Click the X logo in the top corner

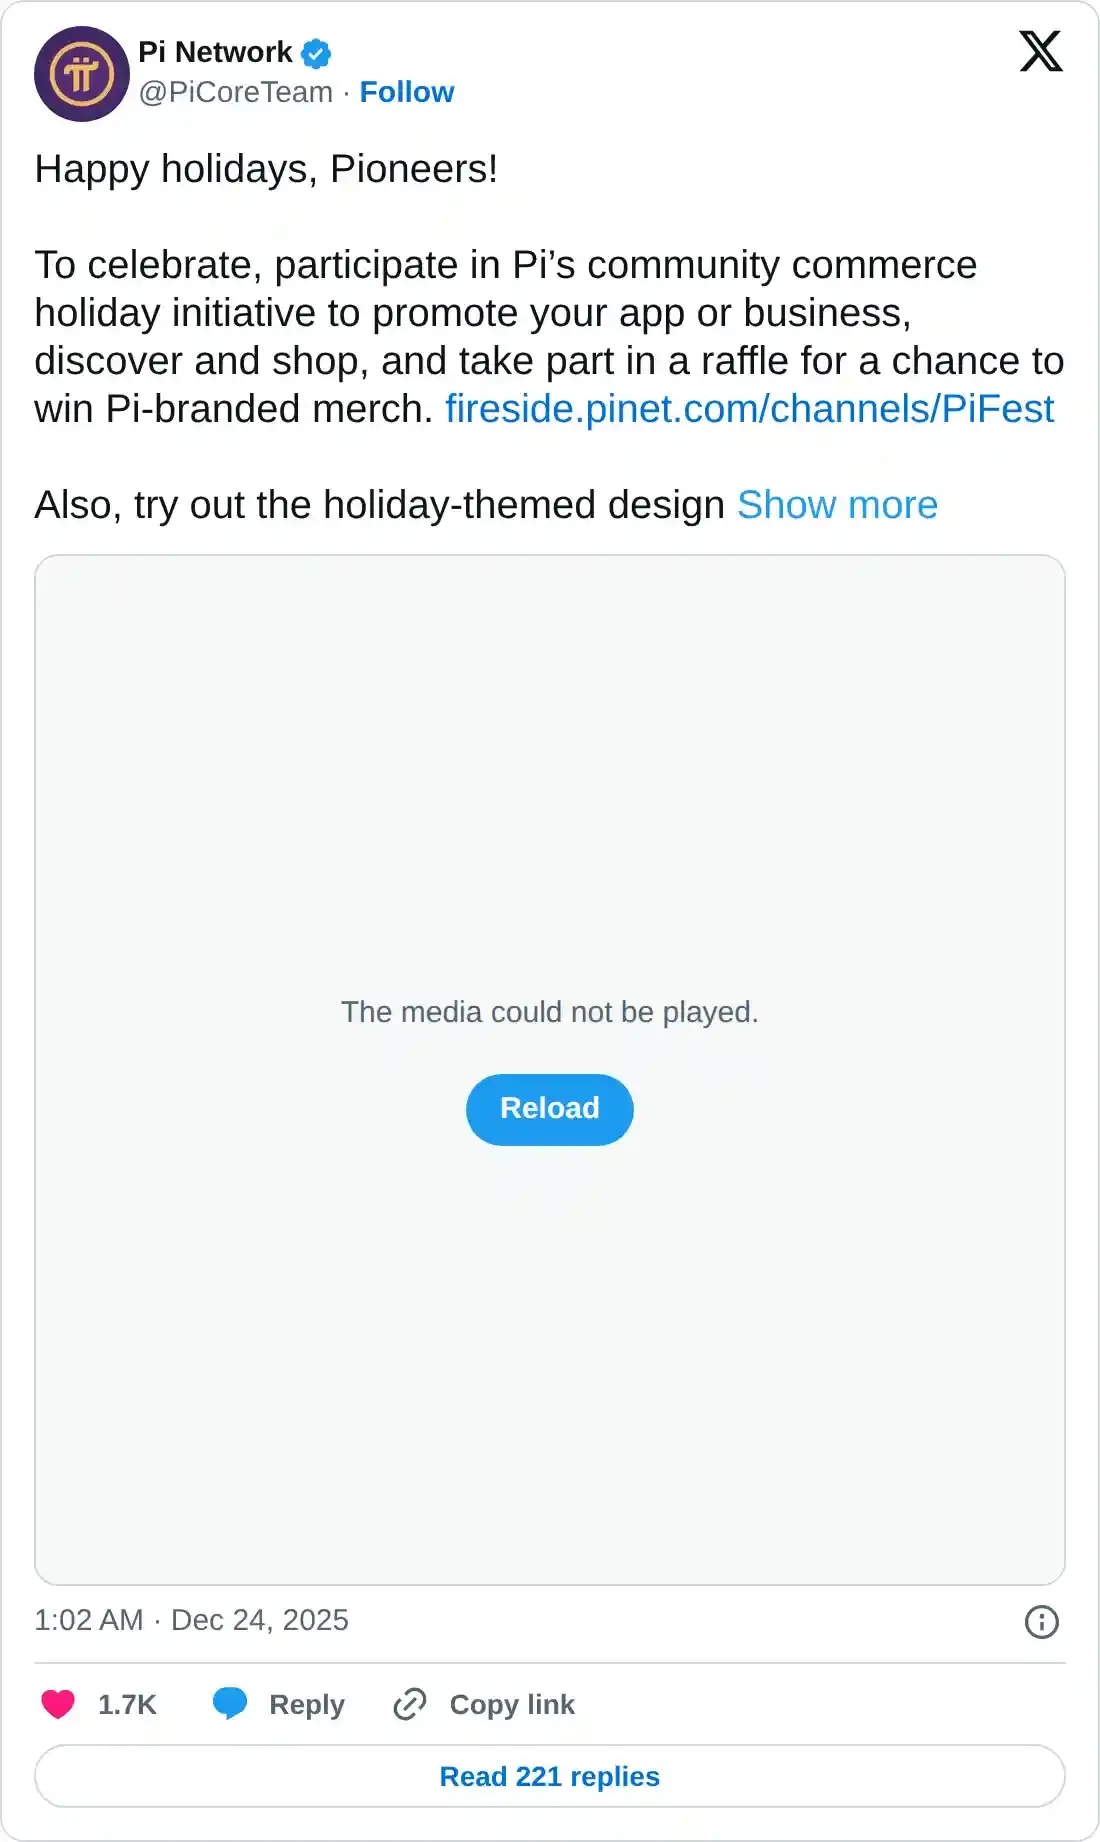coord(1041,52)
